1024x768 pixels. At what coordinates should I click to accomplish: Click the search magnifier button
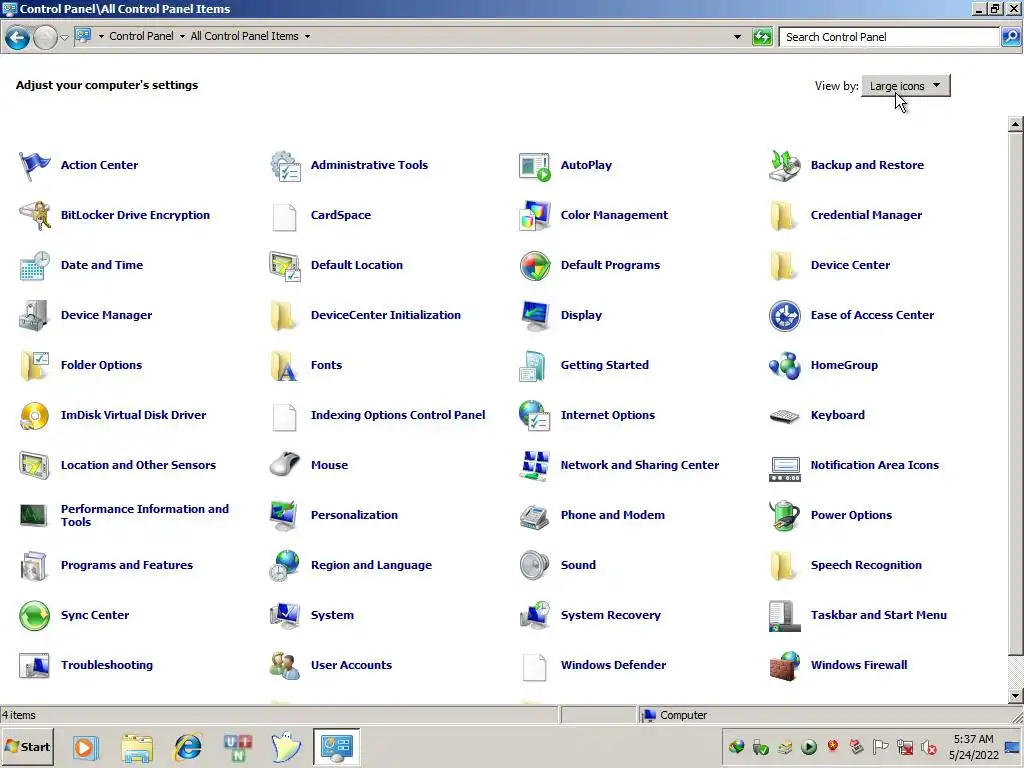click(1010, 37)
